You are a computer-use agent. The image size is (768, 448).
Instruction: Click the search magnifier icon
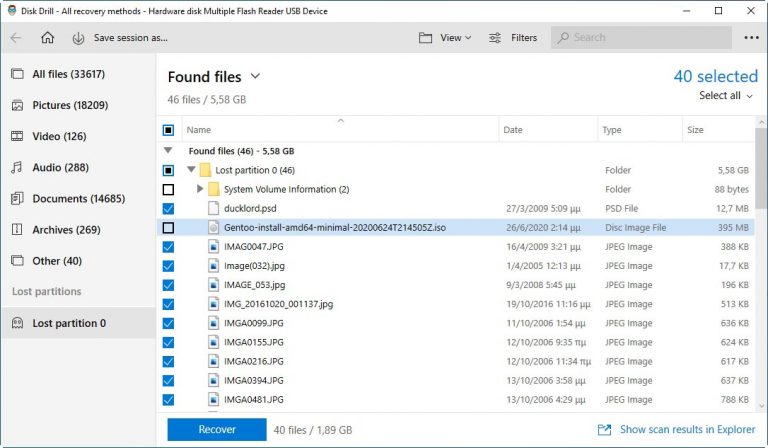tap(563, 38)
